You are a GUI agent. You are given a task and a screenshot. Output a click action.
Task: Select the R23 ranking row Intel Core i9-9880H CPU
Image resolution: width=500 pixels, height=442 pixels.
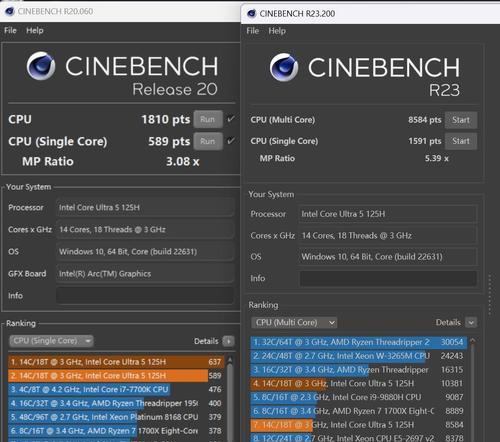click(x=358, y=397)
